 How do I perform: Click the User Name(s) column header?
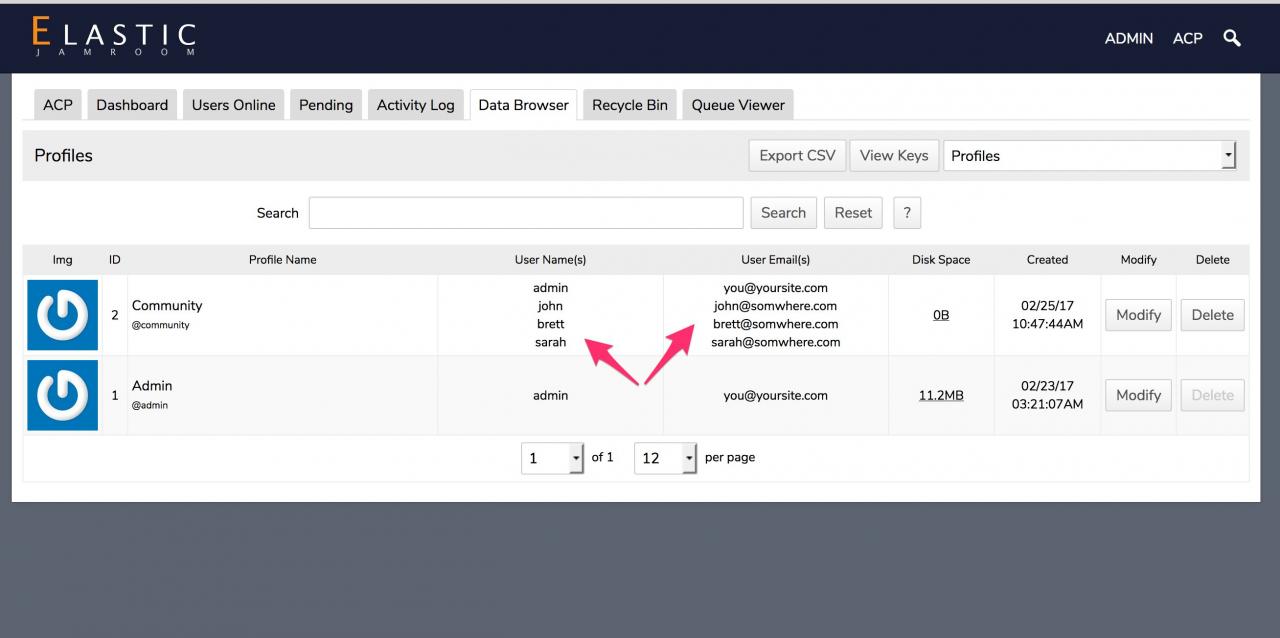pos(550,259)
